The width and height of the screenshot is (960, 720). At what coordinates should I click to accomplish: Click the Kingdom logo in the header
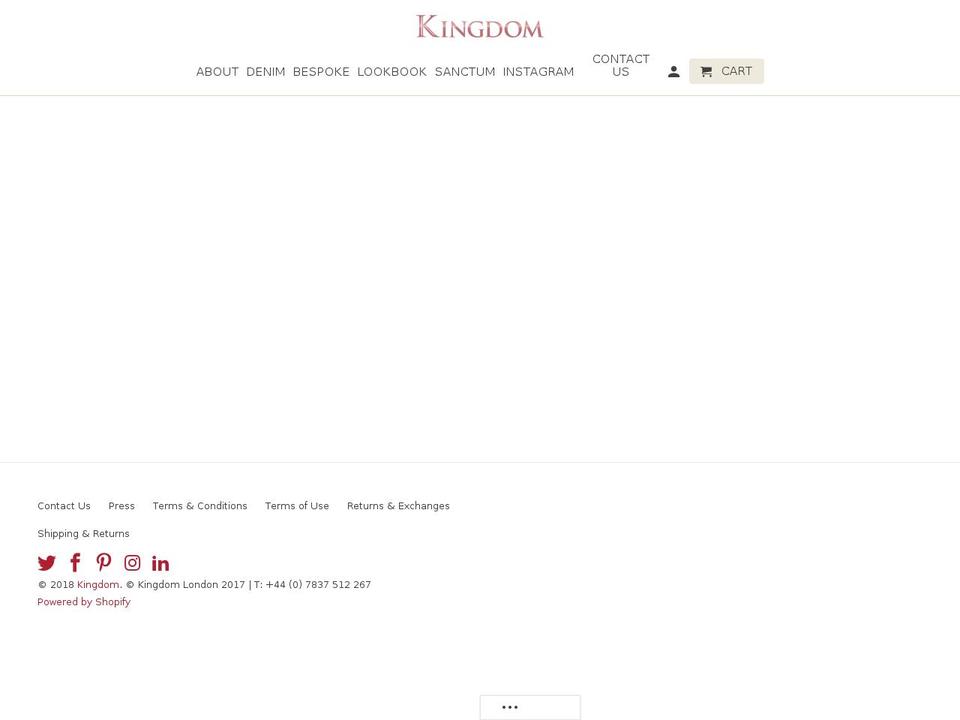pyautogui.click(x=479, y=27)
